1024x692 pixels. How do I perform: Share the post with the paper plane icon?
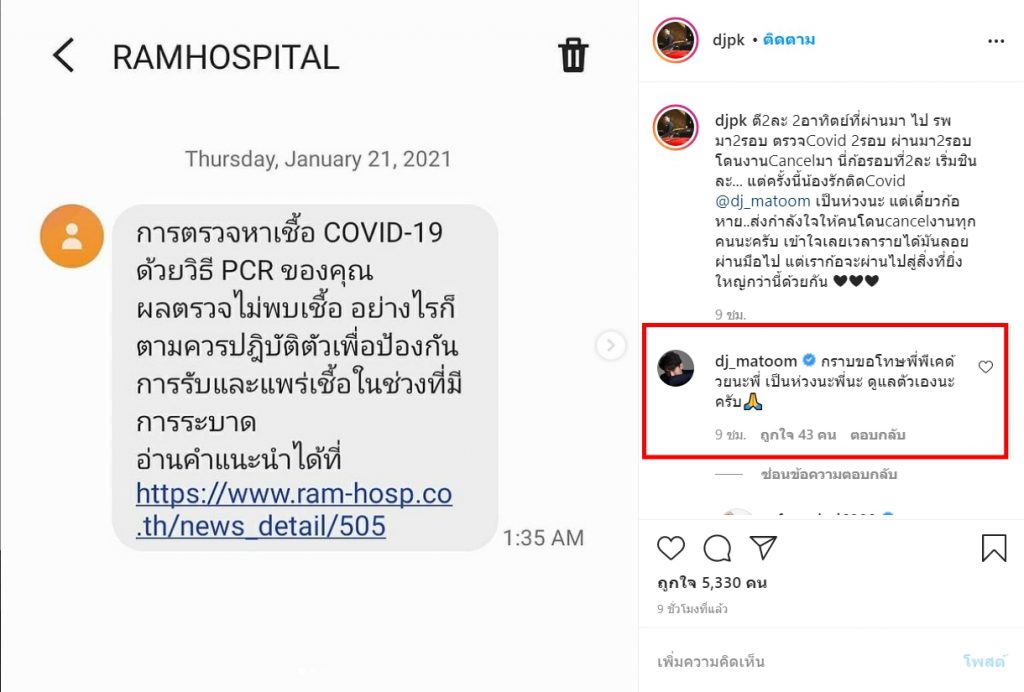[x=763, y=547]
